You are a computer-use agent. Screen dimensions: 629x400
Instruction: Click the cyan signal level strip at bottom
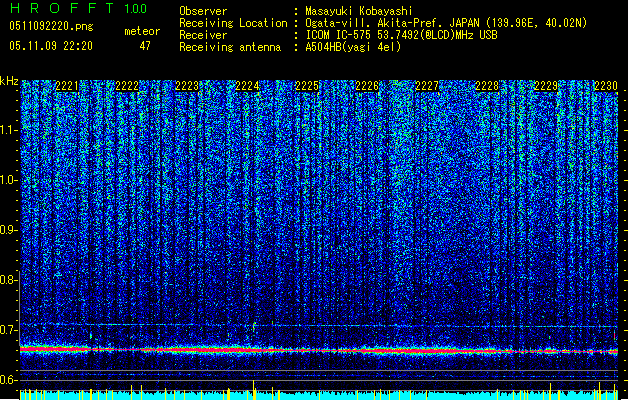click(x=319, y=395)
